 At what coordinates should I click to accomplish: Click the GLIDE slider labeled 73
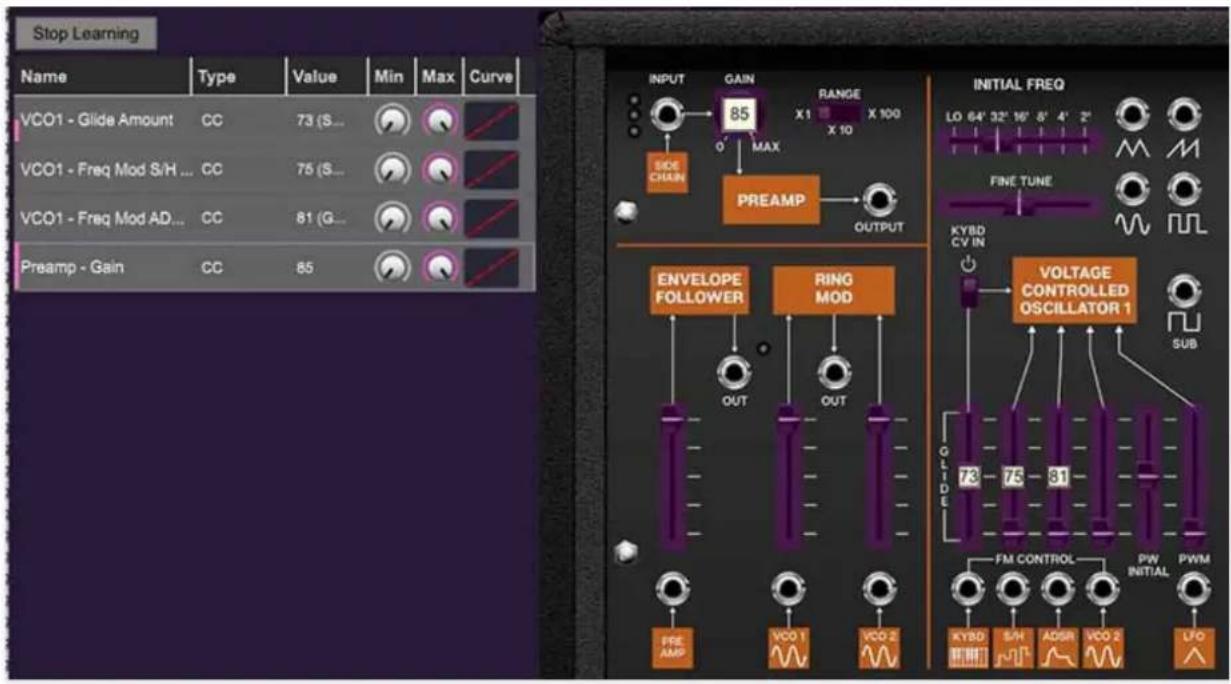[968, 474]
